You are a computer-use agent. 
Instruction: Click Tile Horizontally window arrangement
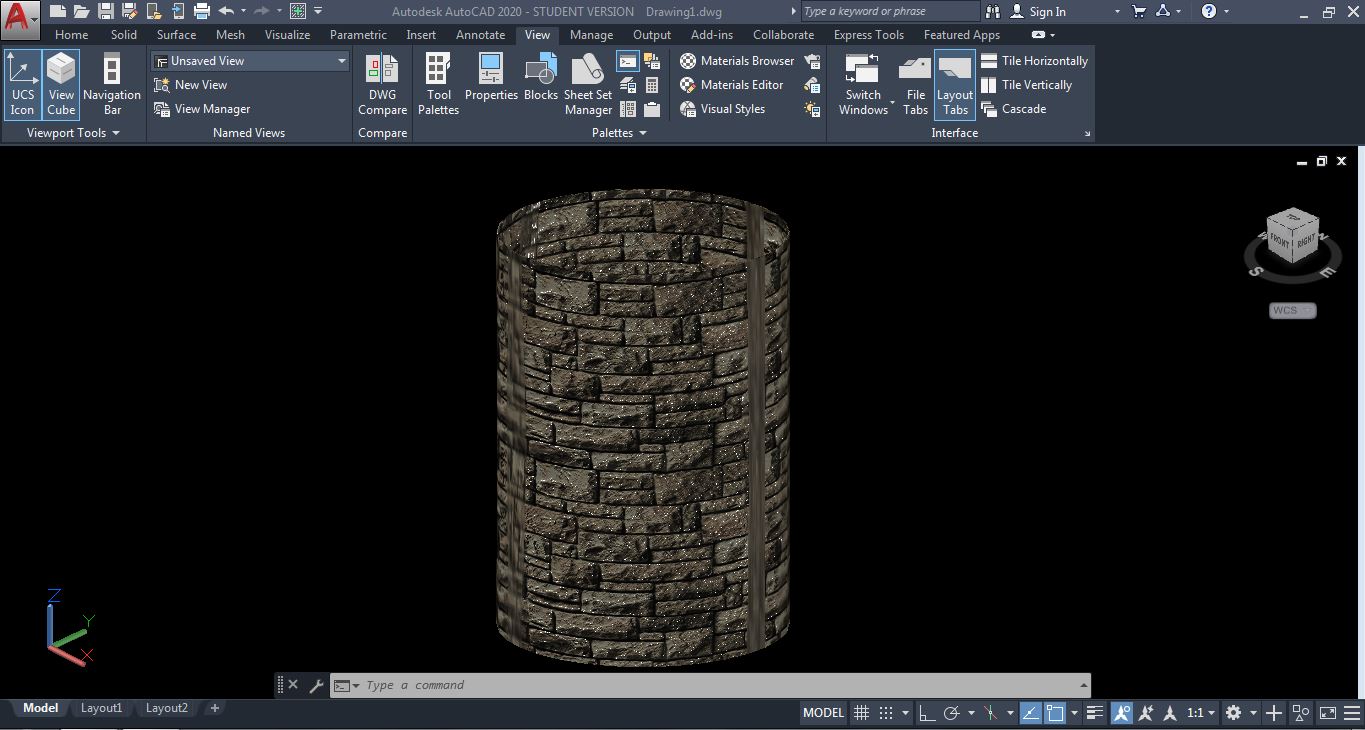(1043, 60)
